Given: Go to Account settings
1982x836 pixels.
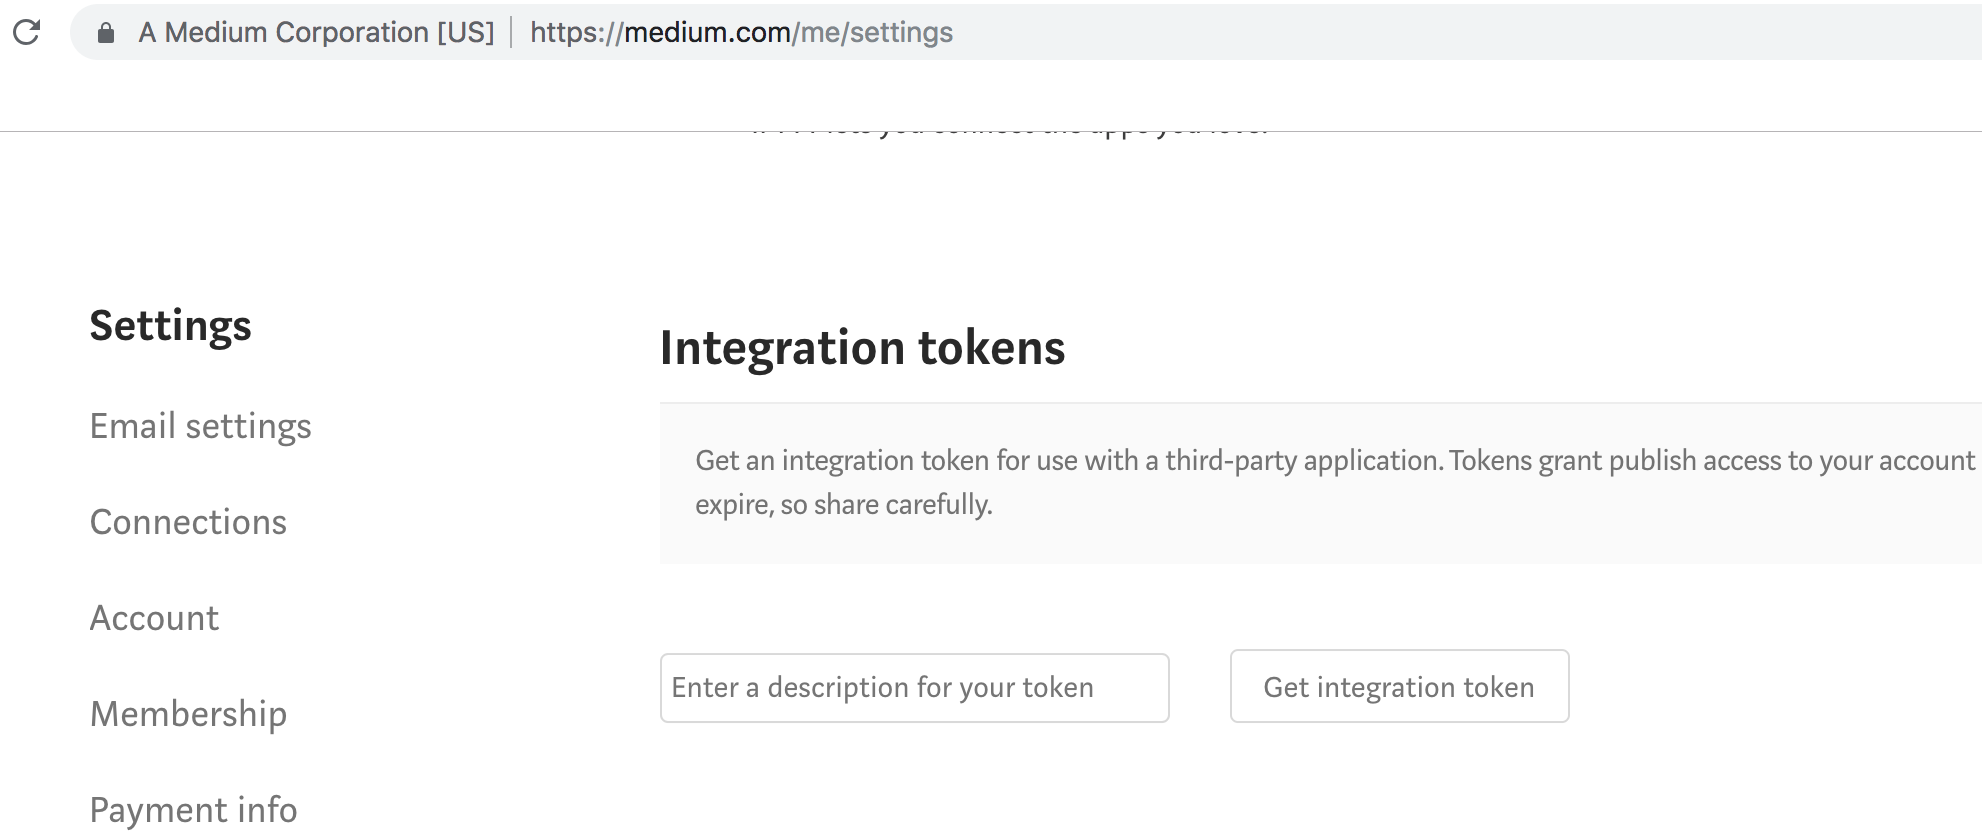Looking at the screenshot, I should (154, 618).
